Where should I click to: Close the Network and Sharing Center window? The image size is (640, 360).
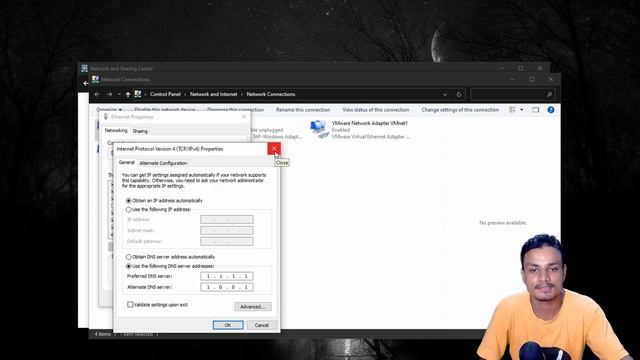540,68
